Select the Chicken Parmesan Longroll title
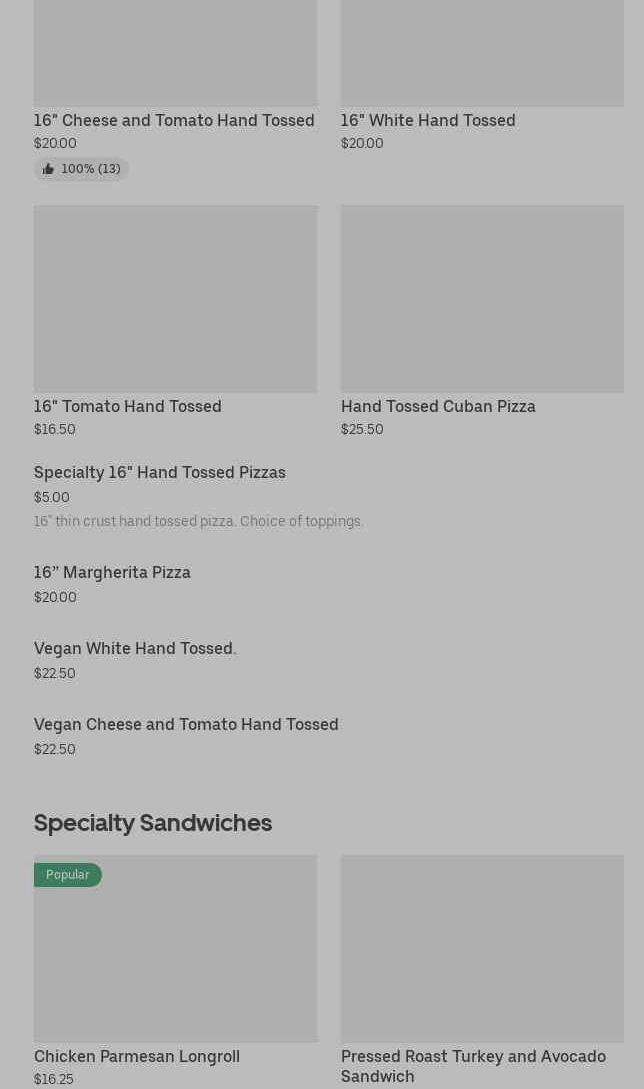The width and height of the screenshot is (644, 1089). pos(137,1056)
